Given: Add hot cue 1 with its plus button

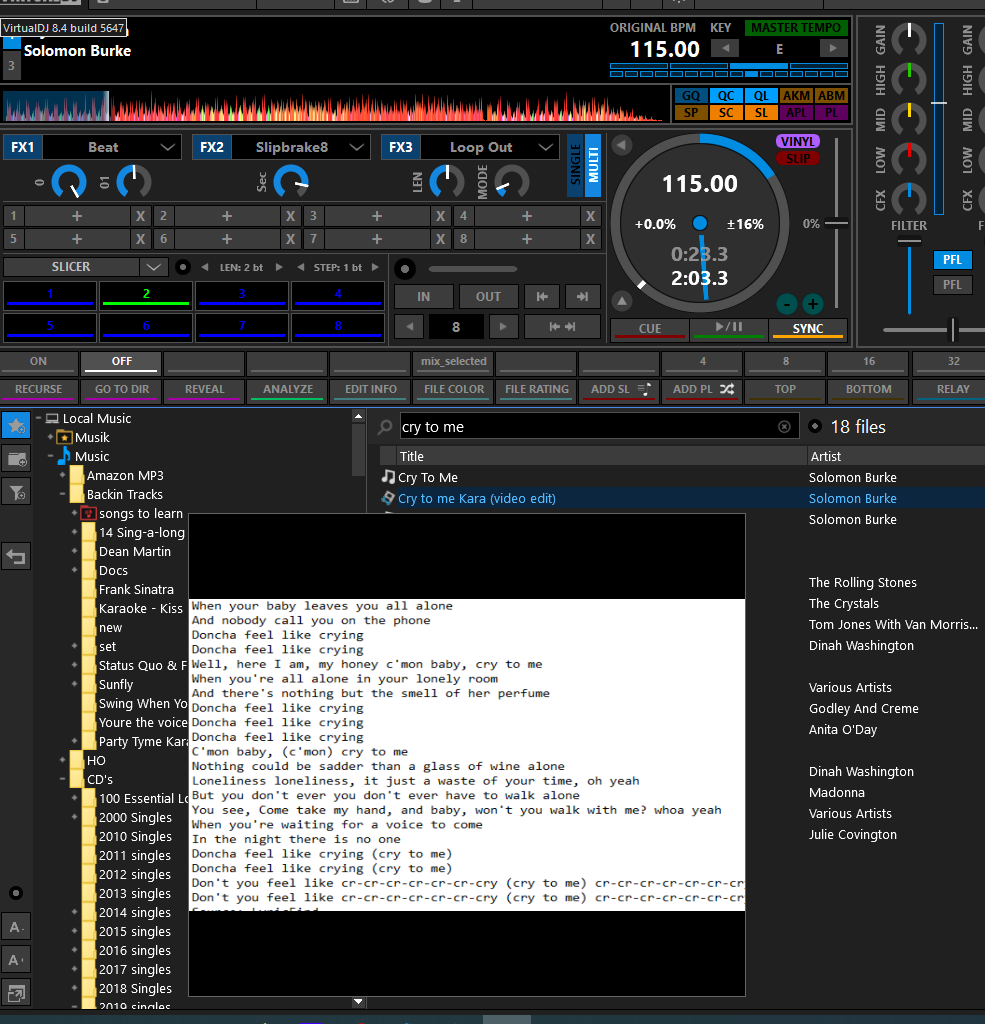Looking at the screenshot, I should pos(77,216).
